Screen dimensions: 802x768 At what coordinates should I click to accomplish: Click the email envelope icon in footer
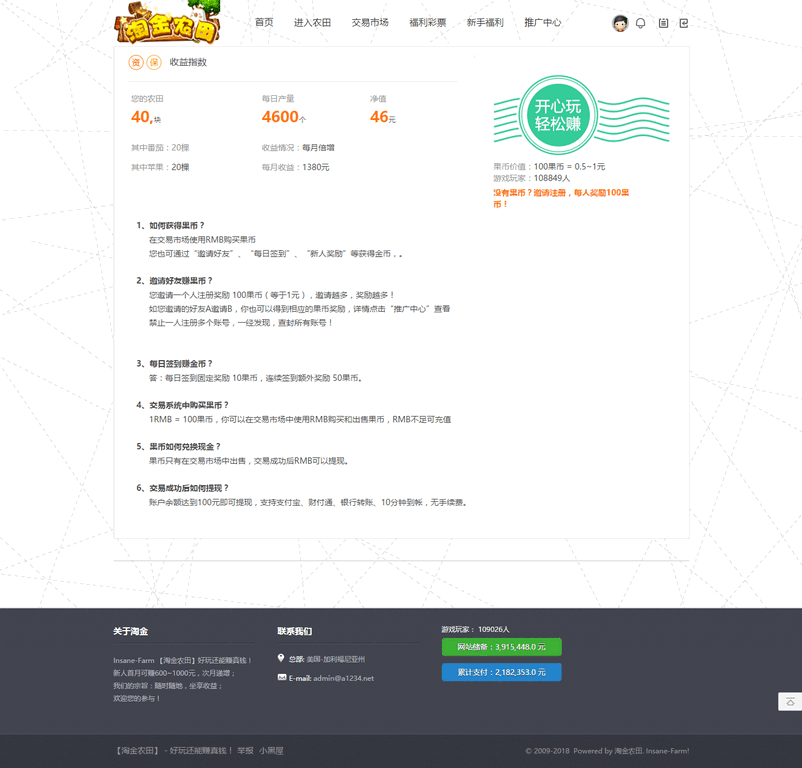pyautogui.click(x=282, y=678)
